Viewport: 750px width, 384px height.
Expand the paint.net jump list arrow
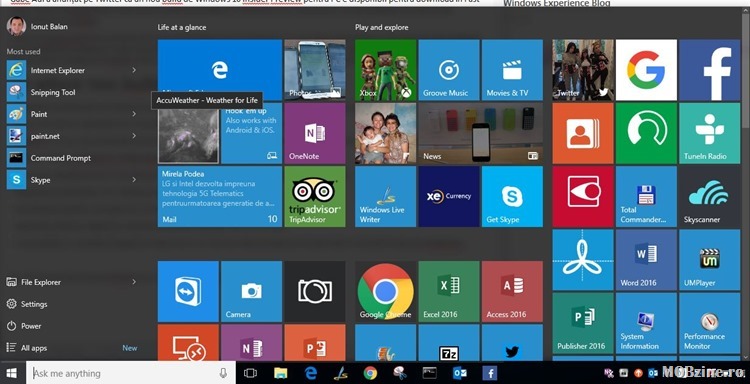pyautogui.click(x=134, y=136)
